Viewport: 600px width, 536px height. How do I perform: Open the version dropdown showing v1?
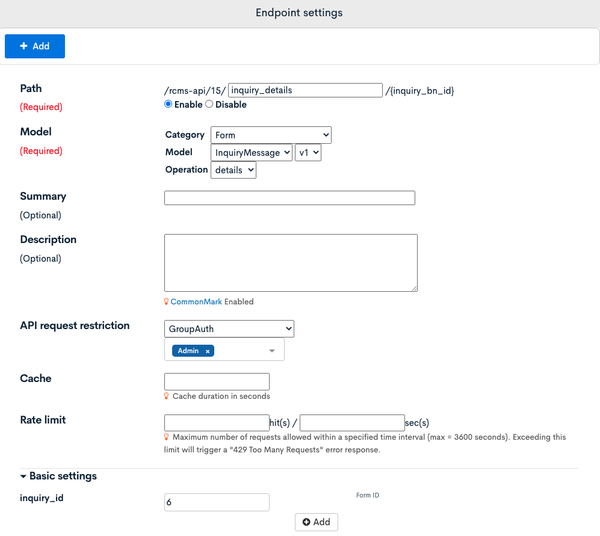tap(308, 153)
